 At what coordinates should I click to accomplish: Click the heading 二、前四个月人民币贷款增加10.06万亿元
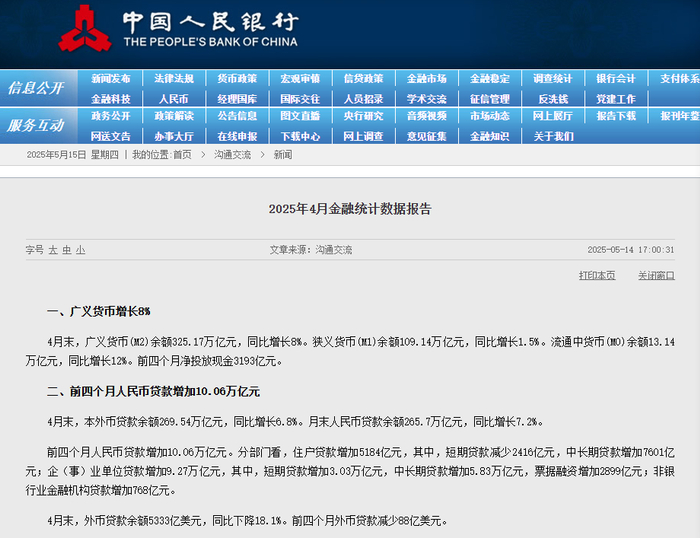(x=153, y=392)
